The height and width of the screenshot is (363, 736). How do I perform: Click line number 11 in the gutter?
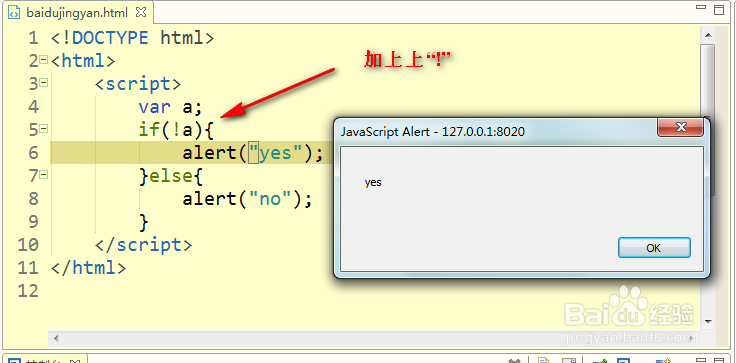(x=28, y=268)
